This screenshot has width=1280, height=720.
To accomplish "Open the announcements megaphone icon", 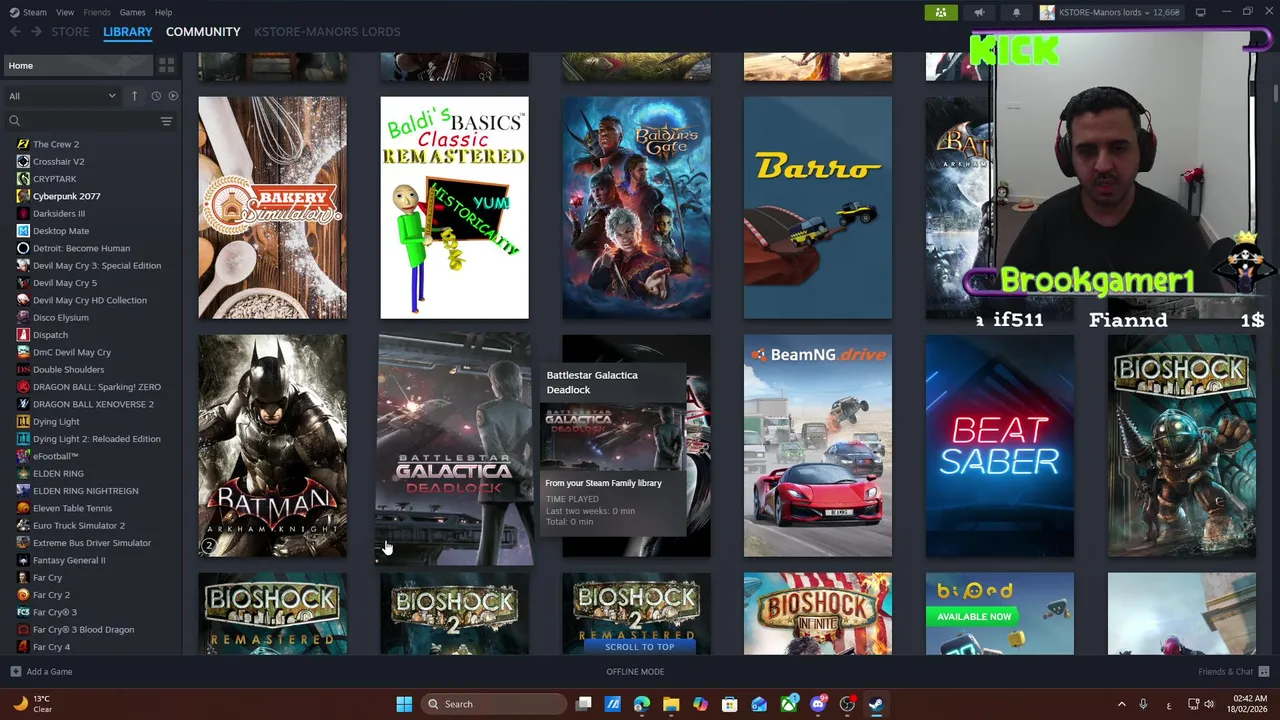I will pos(979,12).
